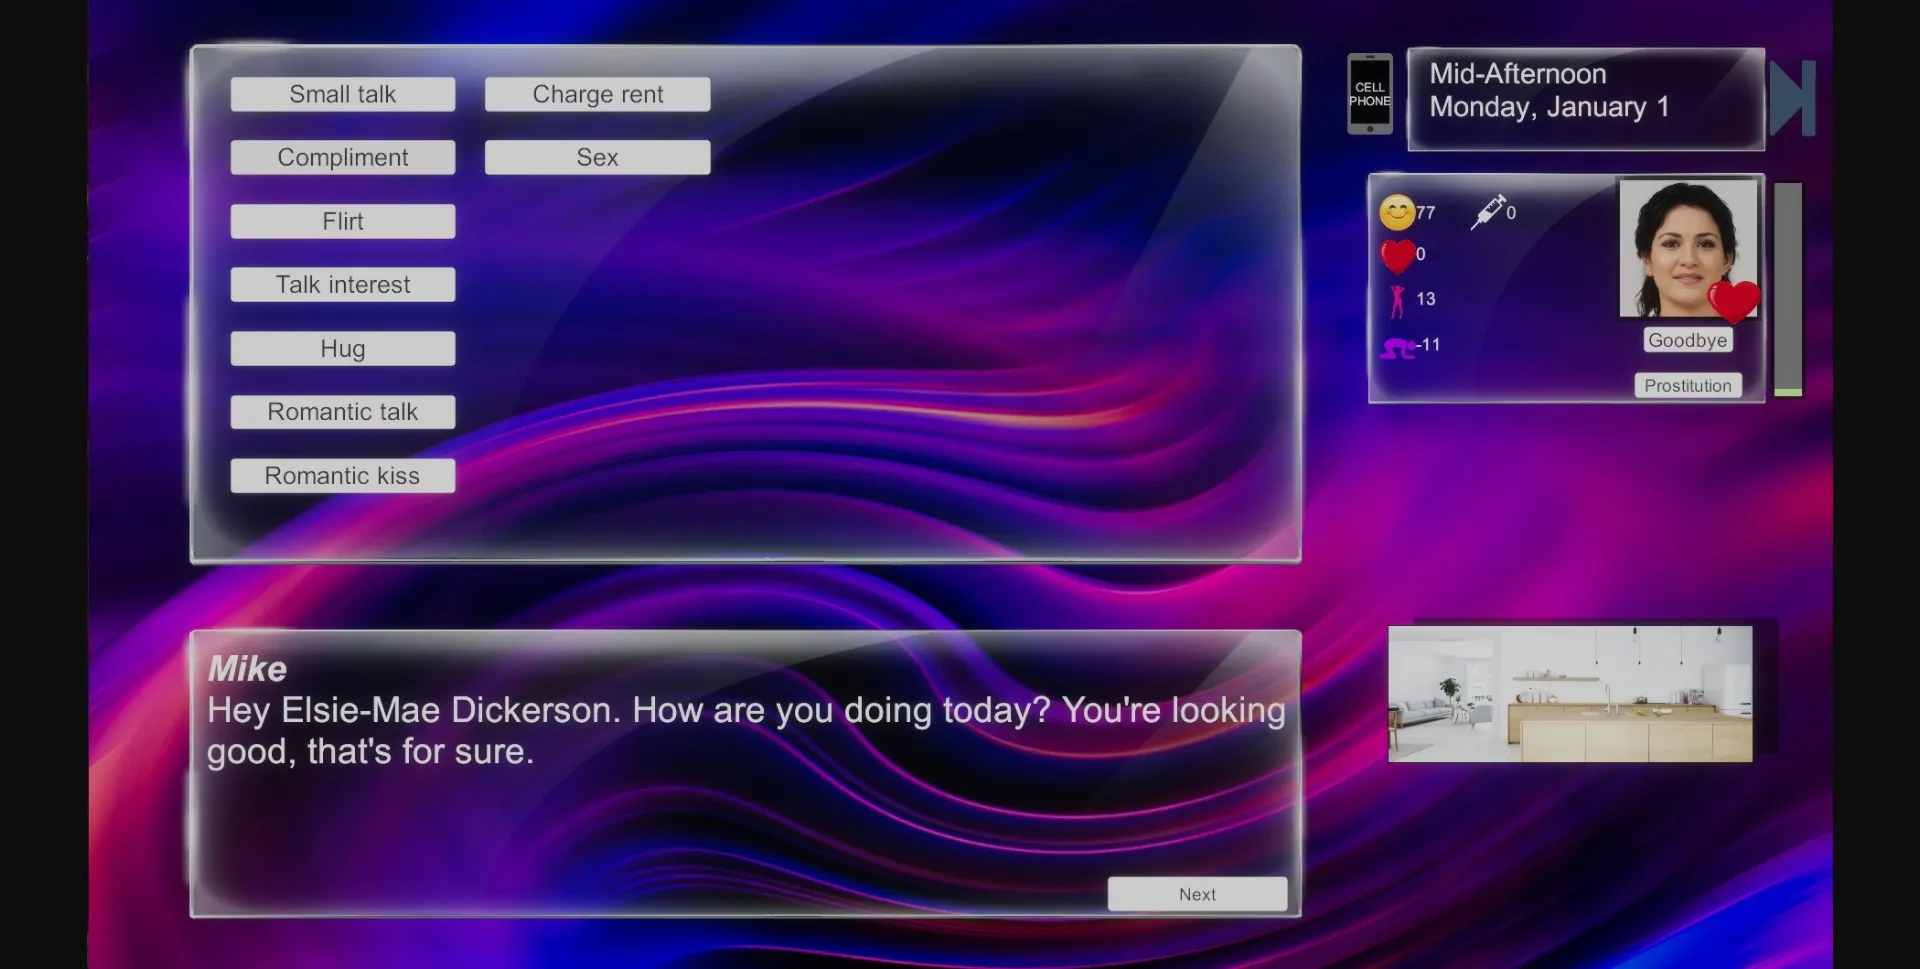This screenshot has height=969, width=1920.
Task: Click Next to advance dialogue
Action: [x=1196, y=894]
